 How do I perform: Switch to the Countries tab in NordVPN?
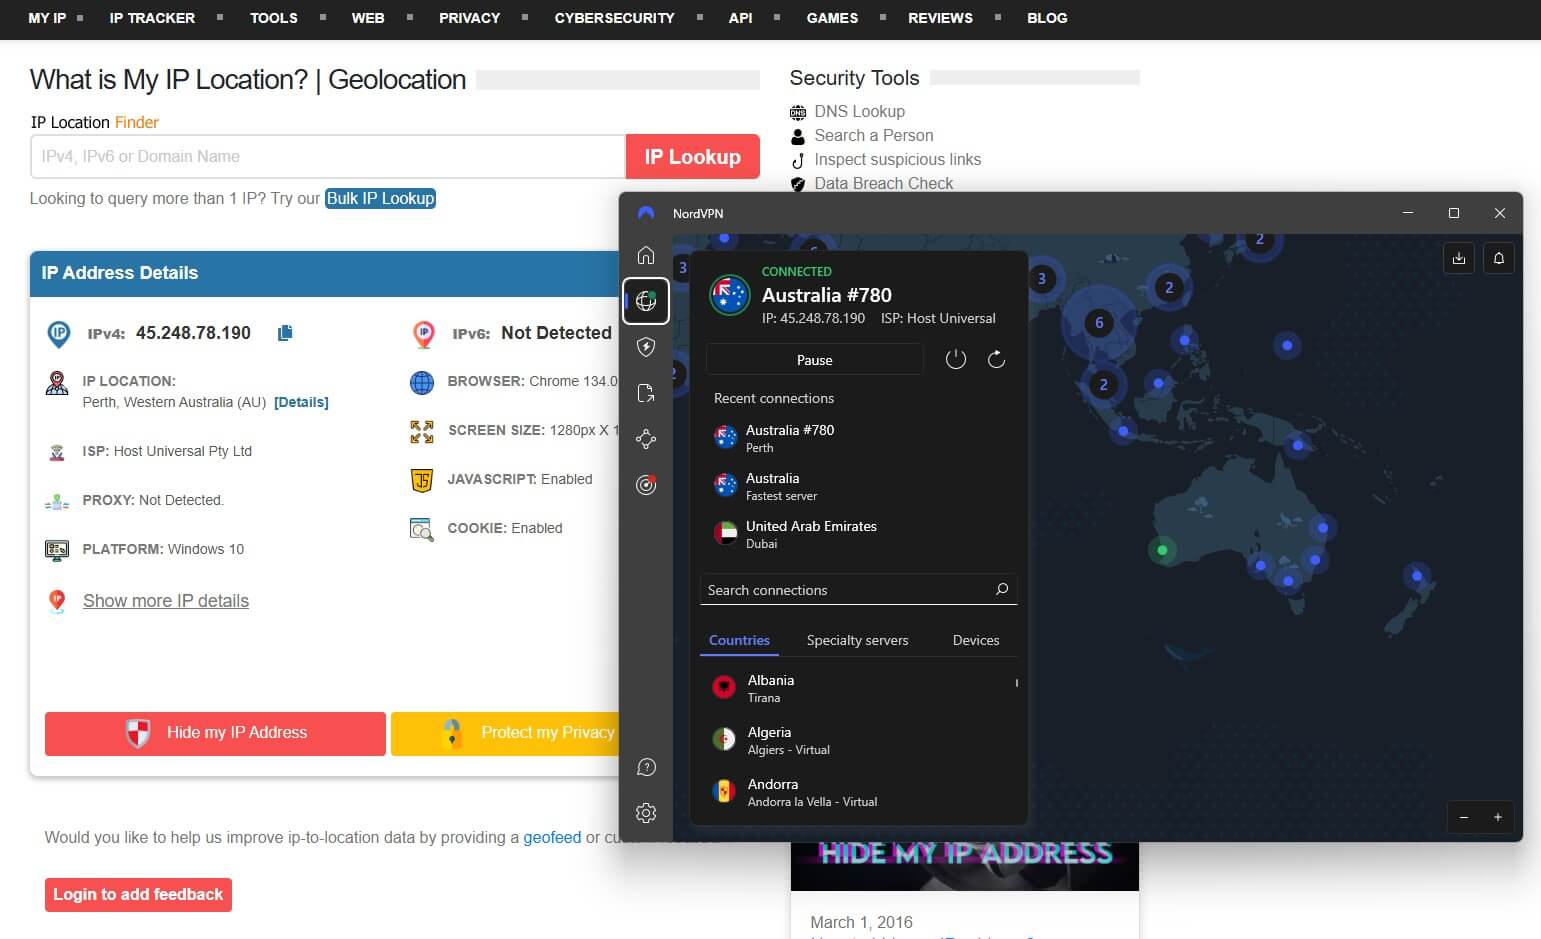click(739, 640)
